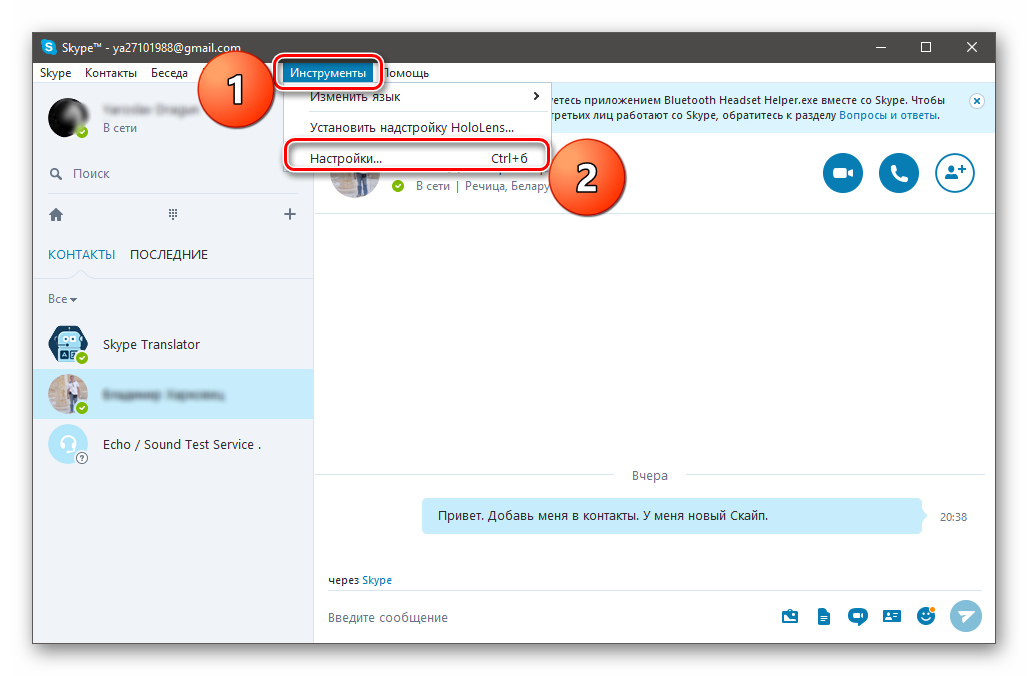The image size is (1028, 676).
Task: Click the 20:38 message timestamp
Action: pyautogui.click(x=953, y=517)
